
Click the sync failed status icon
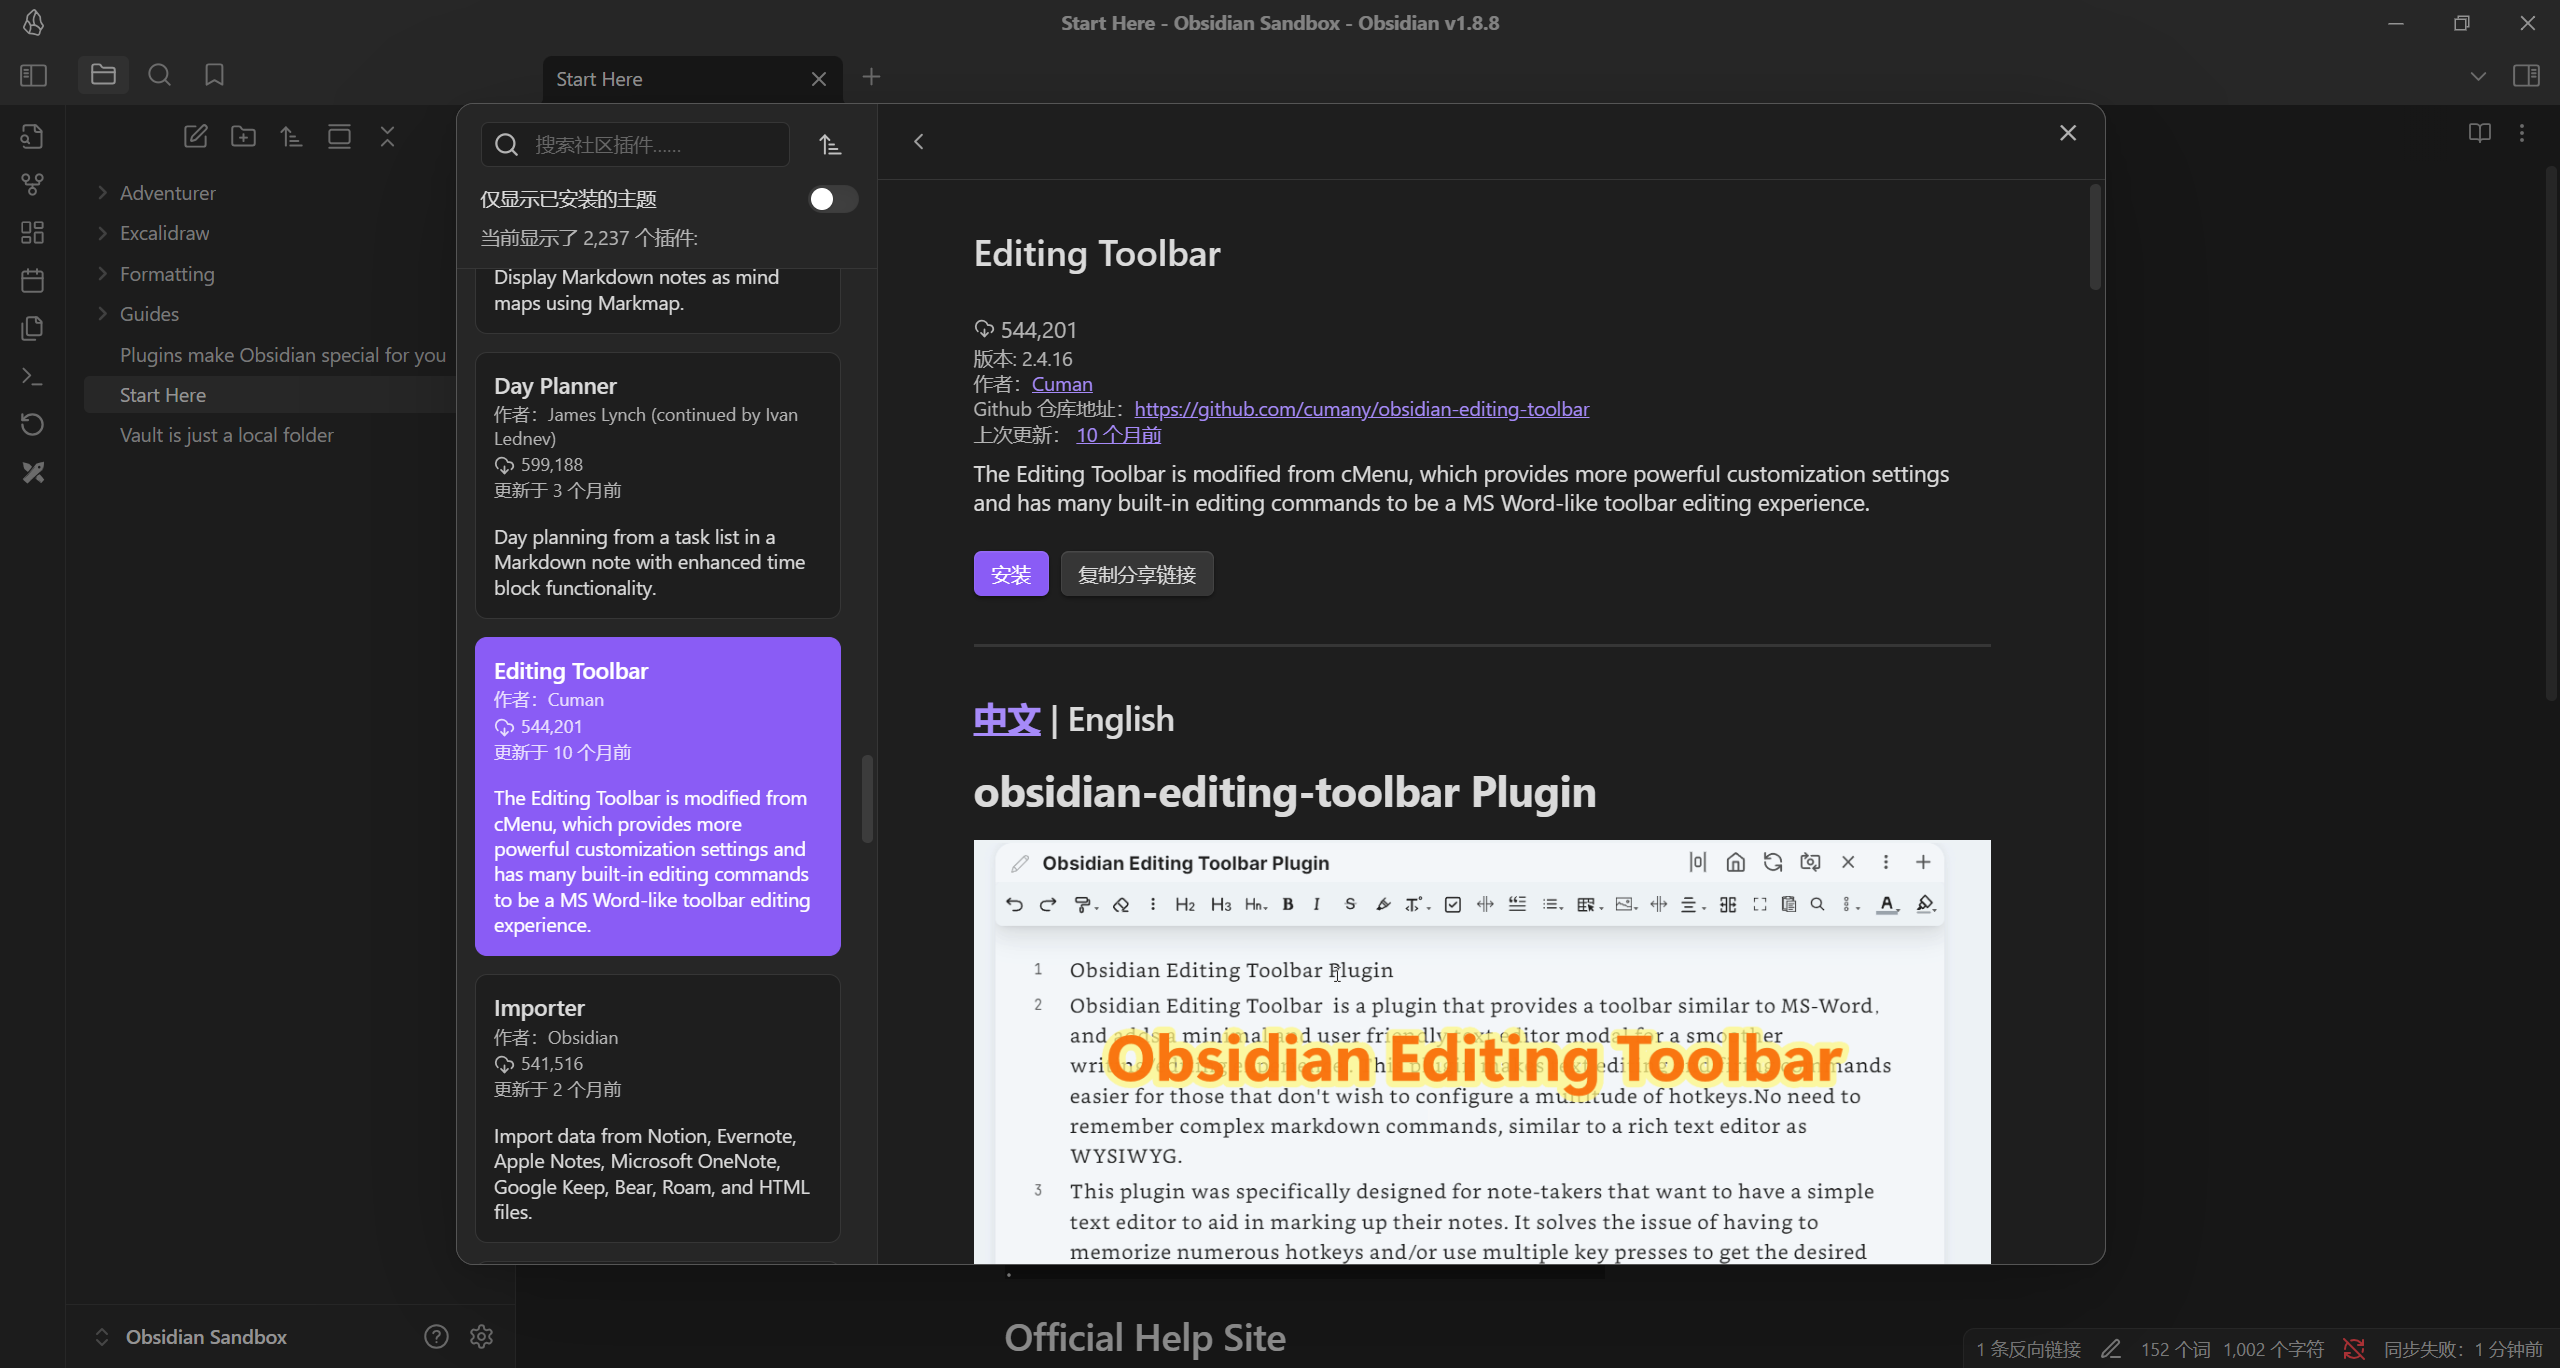[2354, 1349]
